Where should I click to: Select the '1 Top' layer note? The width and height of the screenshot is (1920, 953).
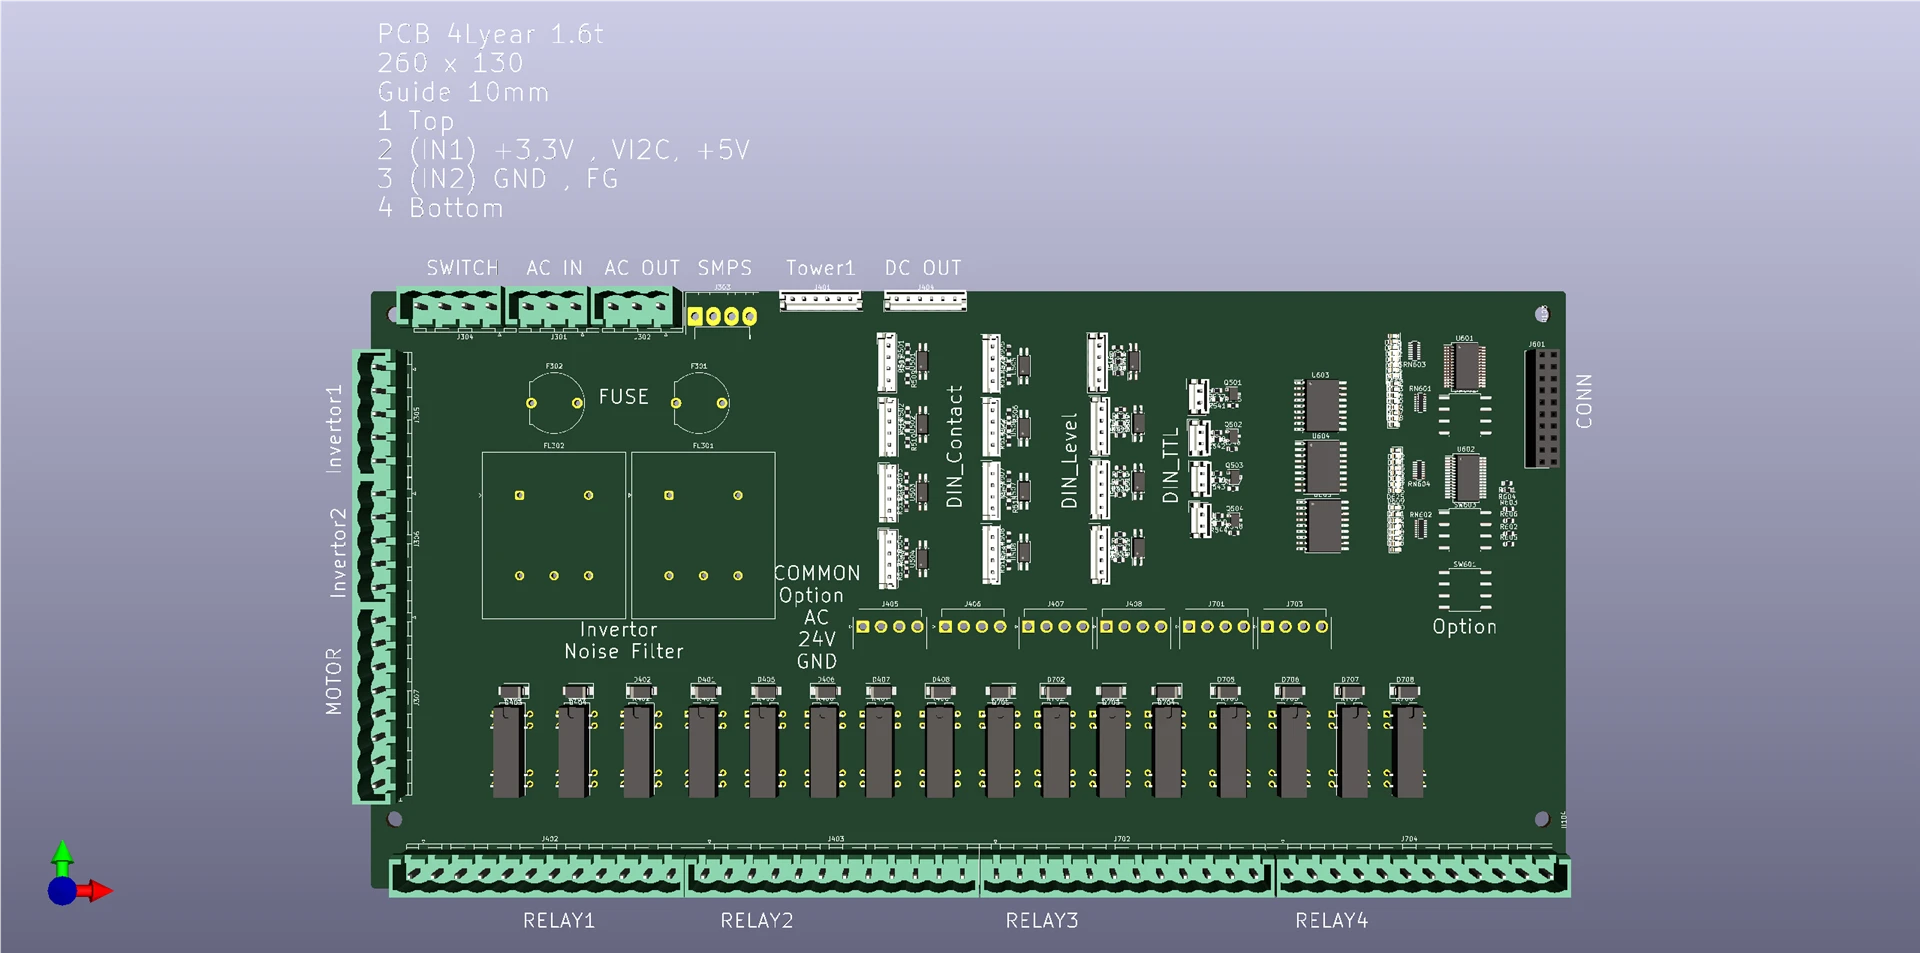coord(416,121)
